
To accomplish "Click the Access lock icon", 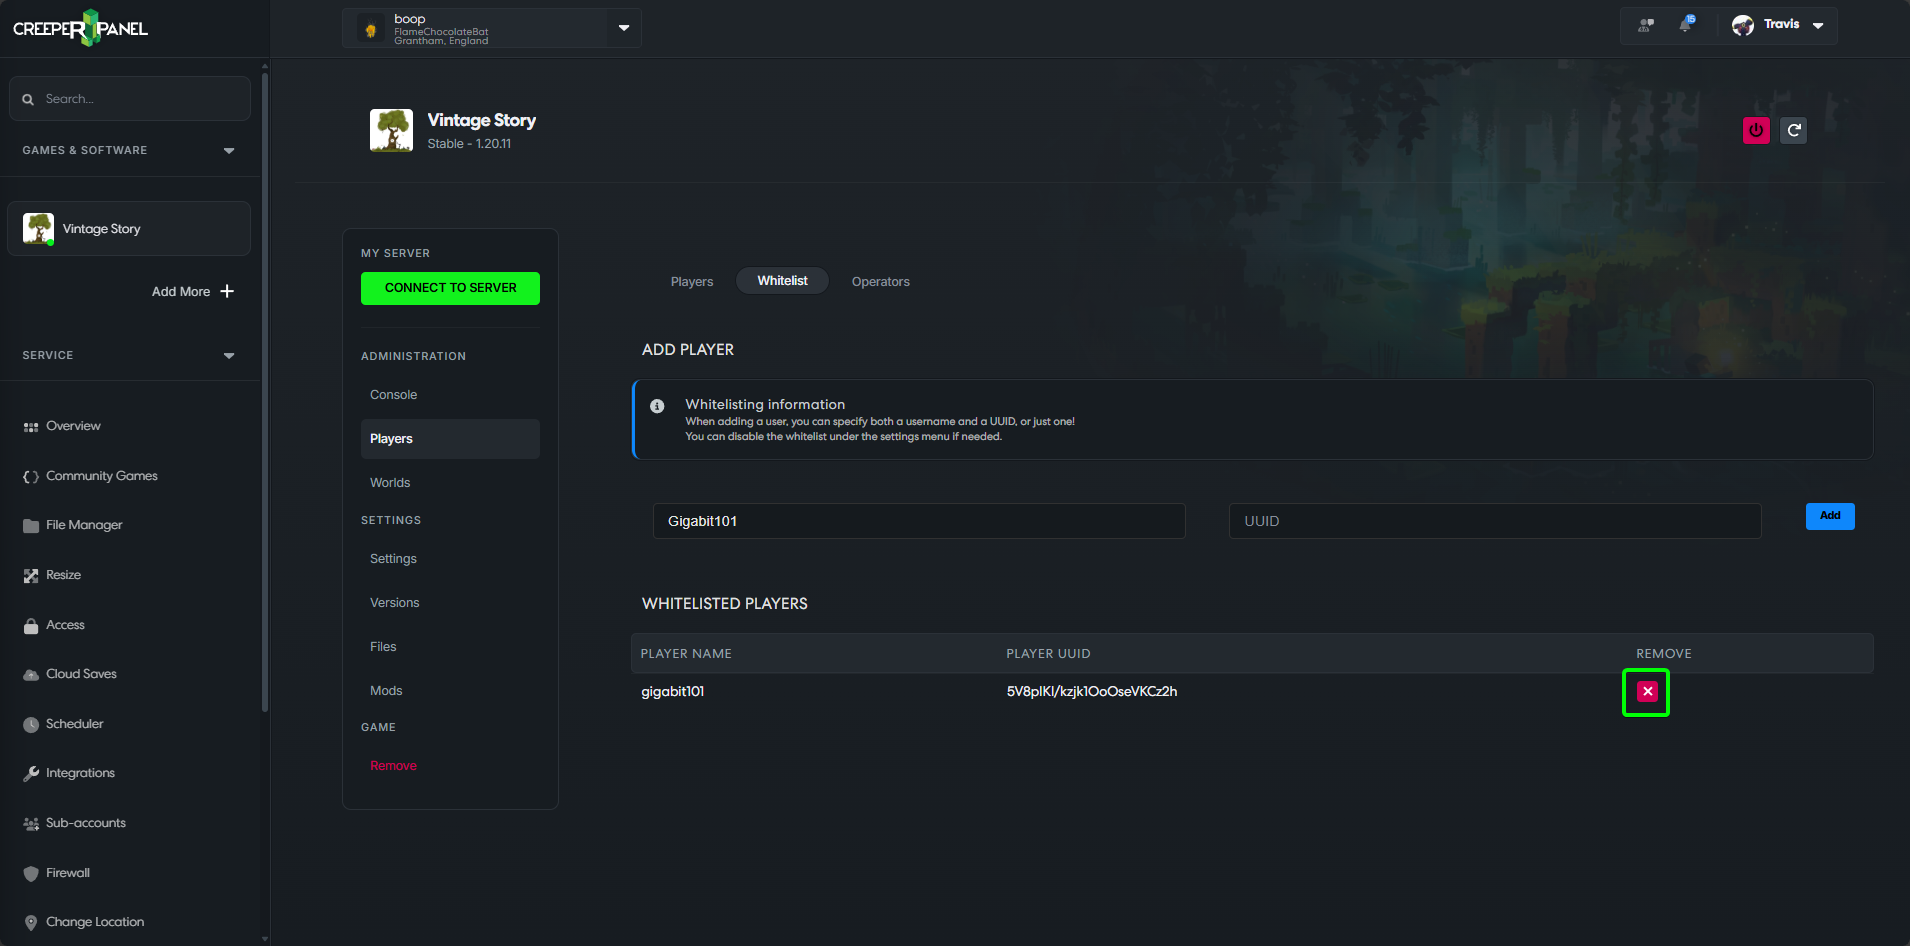I will [31, 626].
